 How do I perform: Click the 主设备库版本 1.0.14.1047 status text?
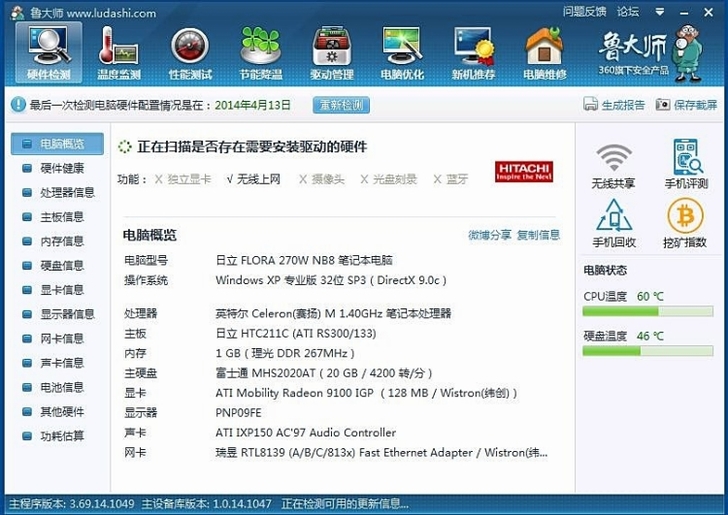206,504
